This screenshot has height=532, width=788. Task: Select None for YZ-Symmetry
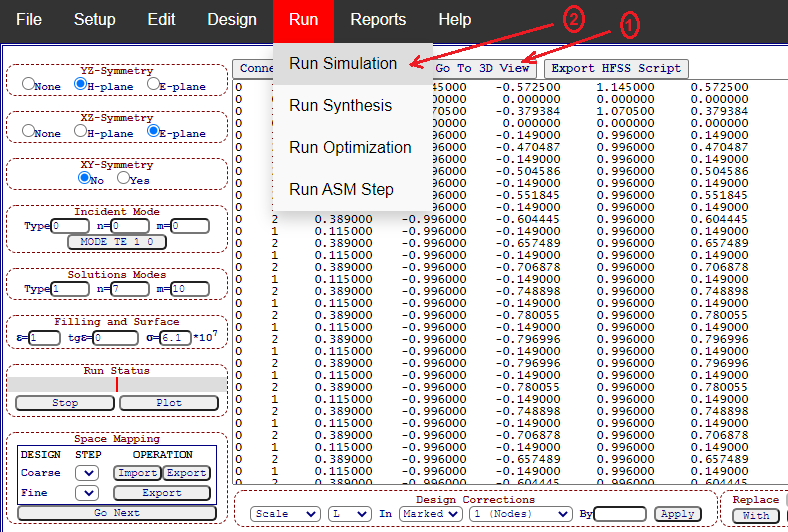coord(28,85)
